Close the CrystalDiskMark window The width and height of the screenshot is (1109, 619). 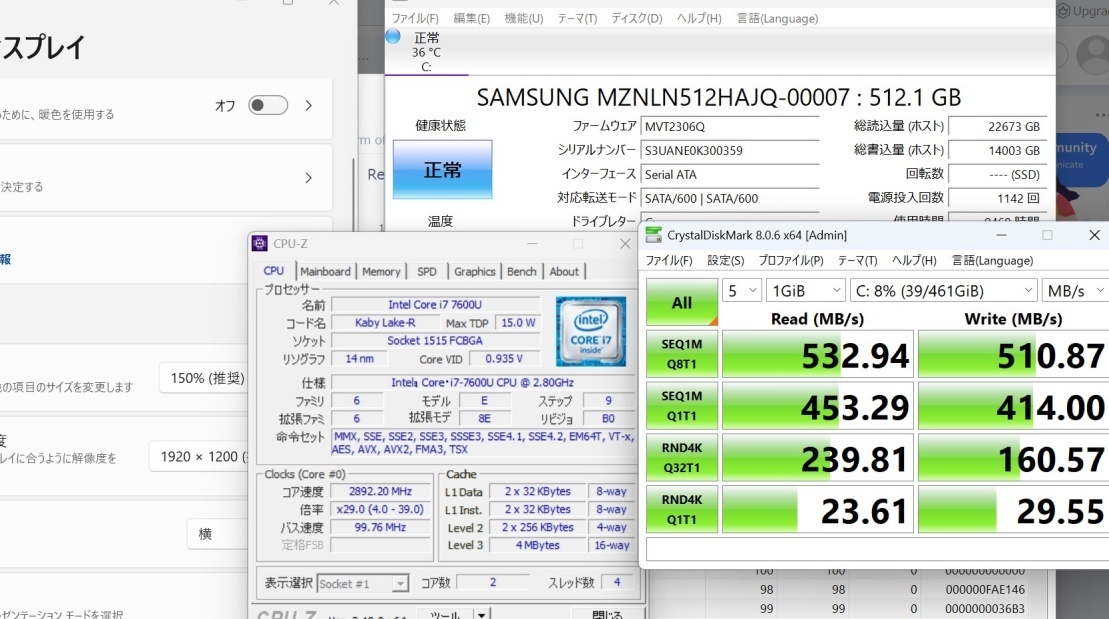tap(1094, 235)
